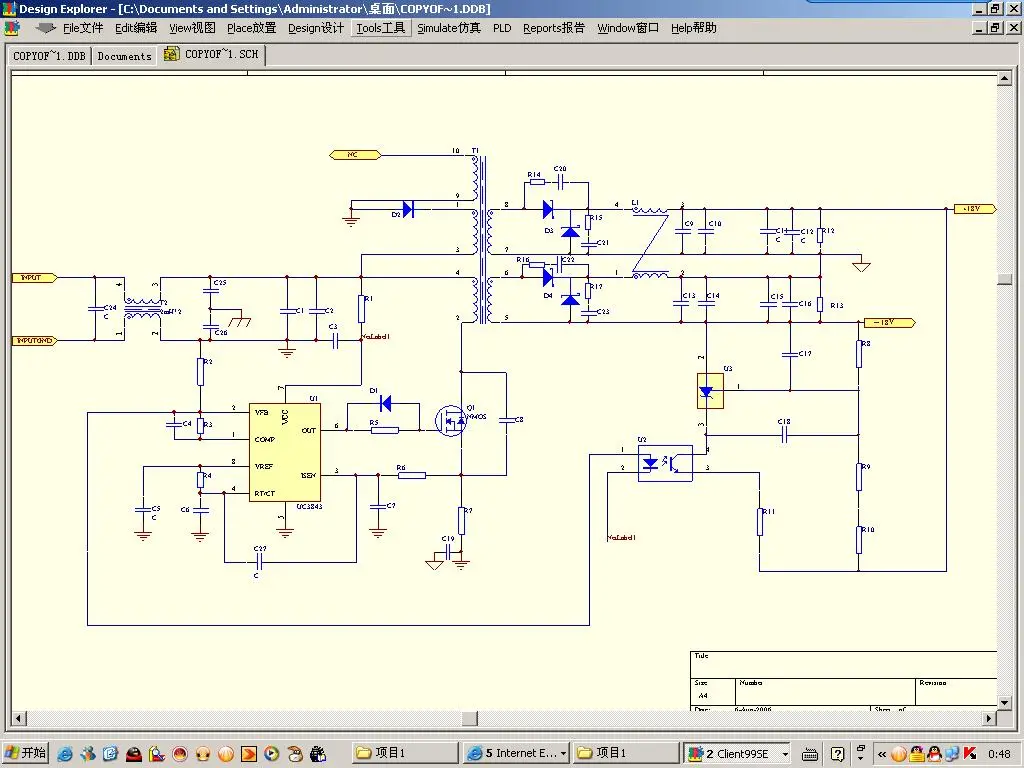Click the schematic sheet icon on the COPYOF~1.SCH tab
The height and width of the screenshot is (768, 1024).
coord(172,54)
